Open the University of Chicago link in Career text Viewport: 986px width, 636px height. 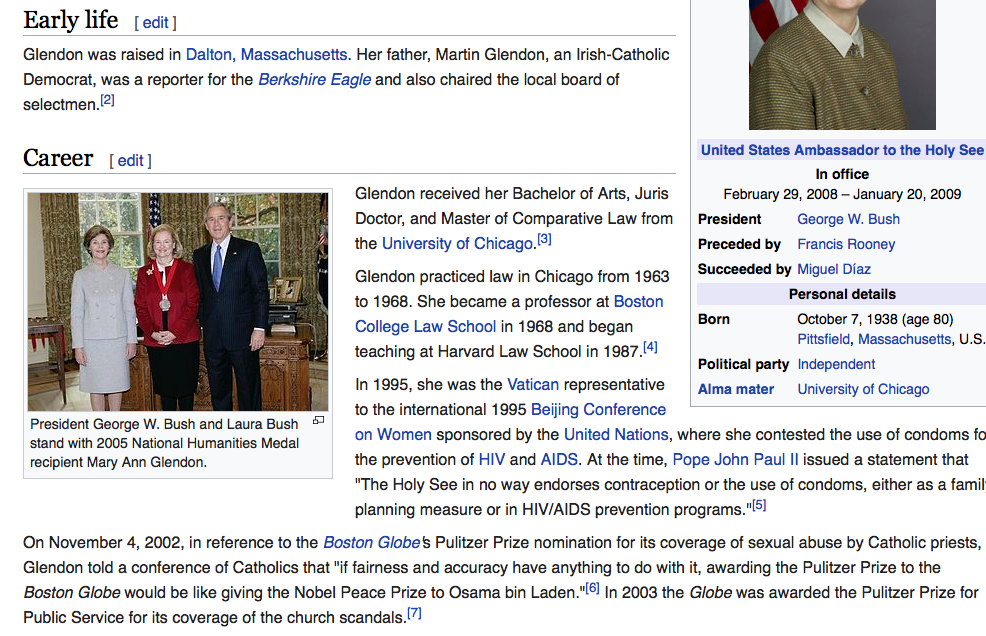pos(457,243)
